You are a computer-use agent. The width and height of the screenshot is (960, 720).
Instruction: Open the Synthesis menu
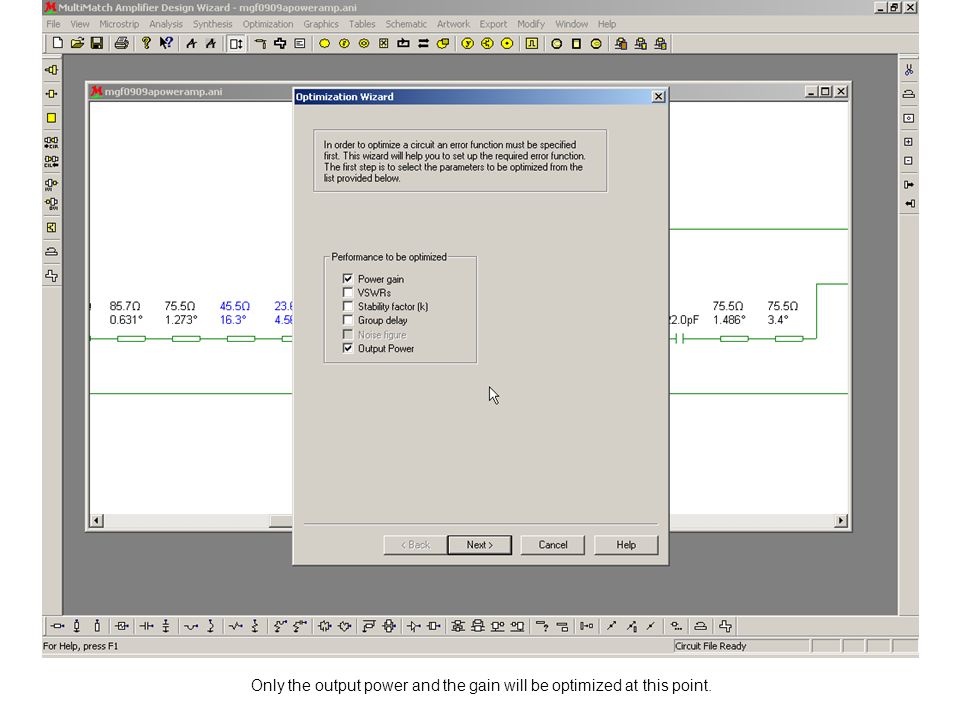212,24
